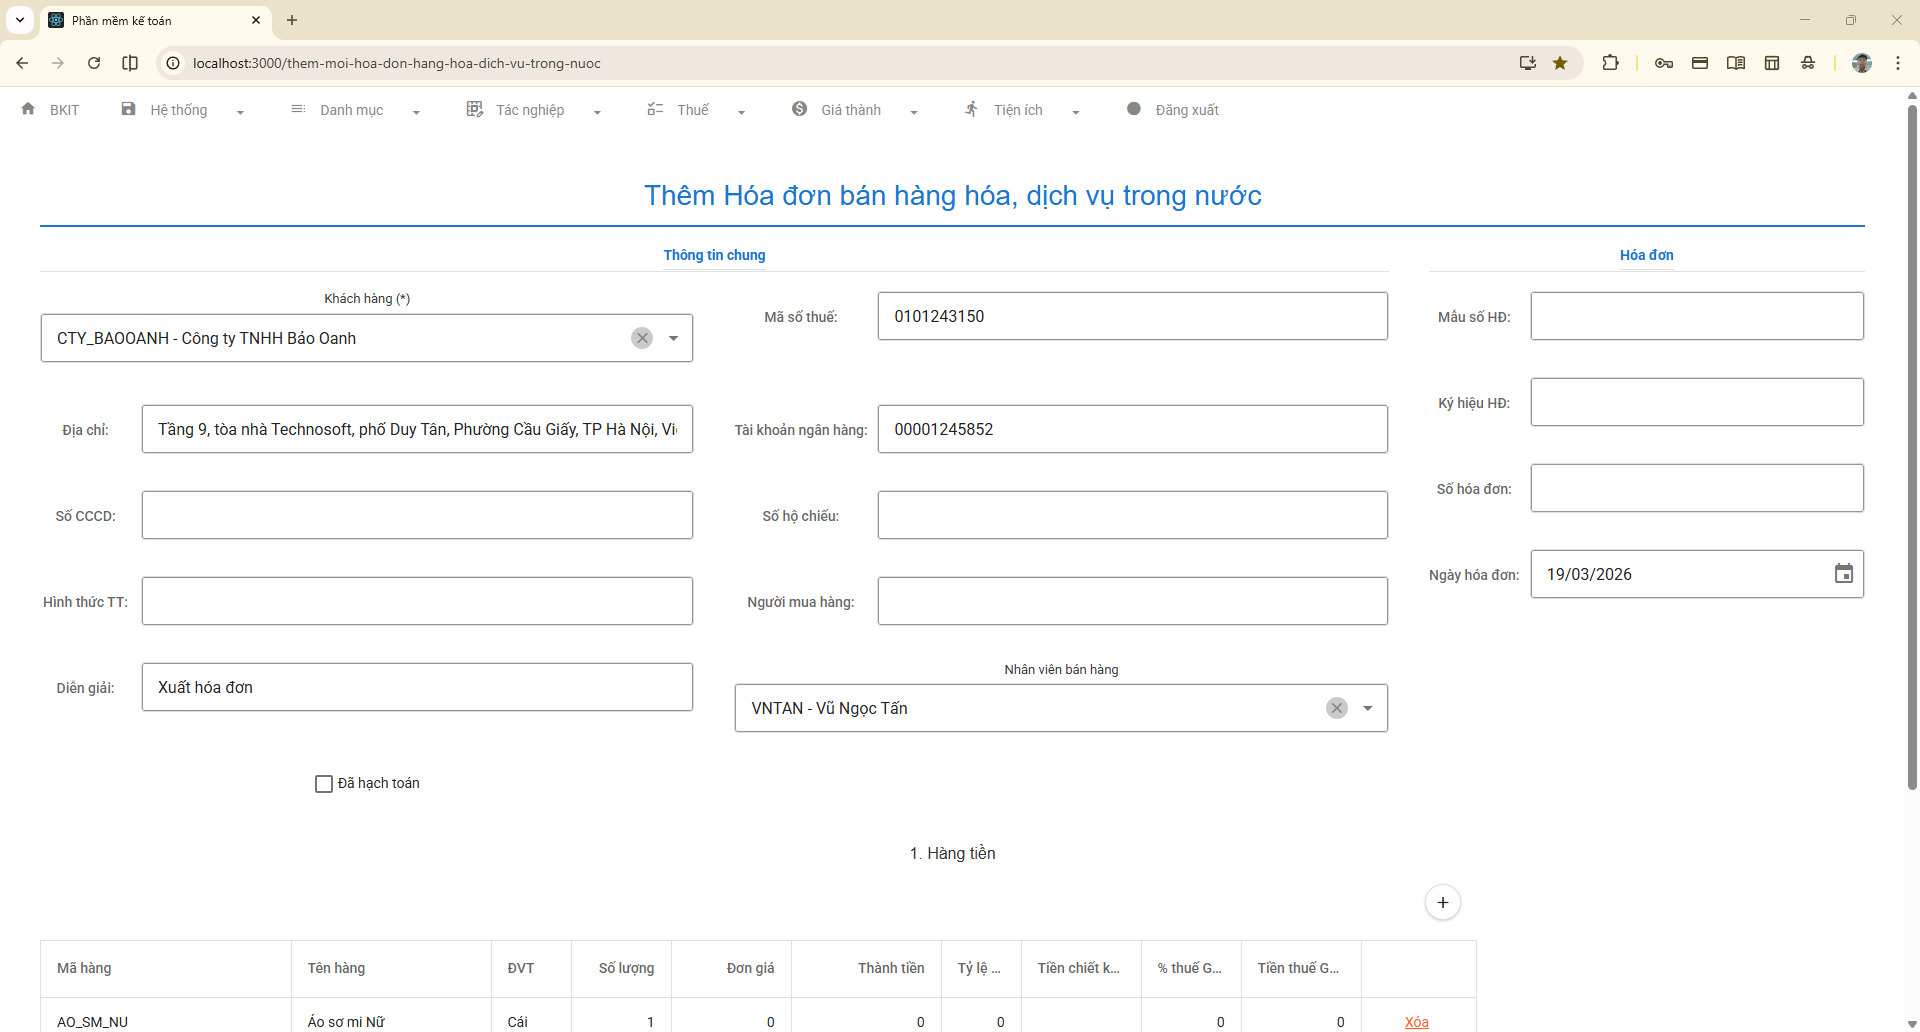Screen dimensions: 1920x1032
Task: Open the Khách hàng dropdown arrow
Action: (671, 338)
